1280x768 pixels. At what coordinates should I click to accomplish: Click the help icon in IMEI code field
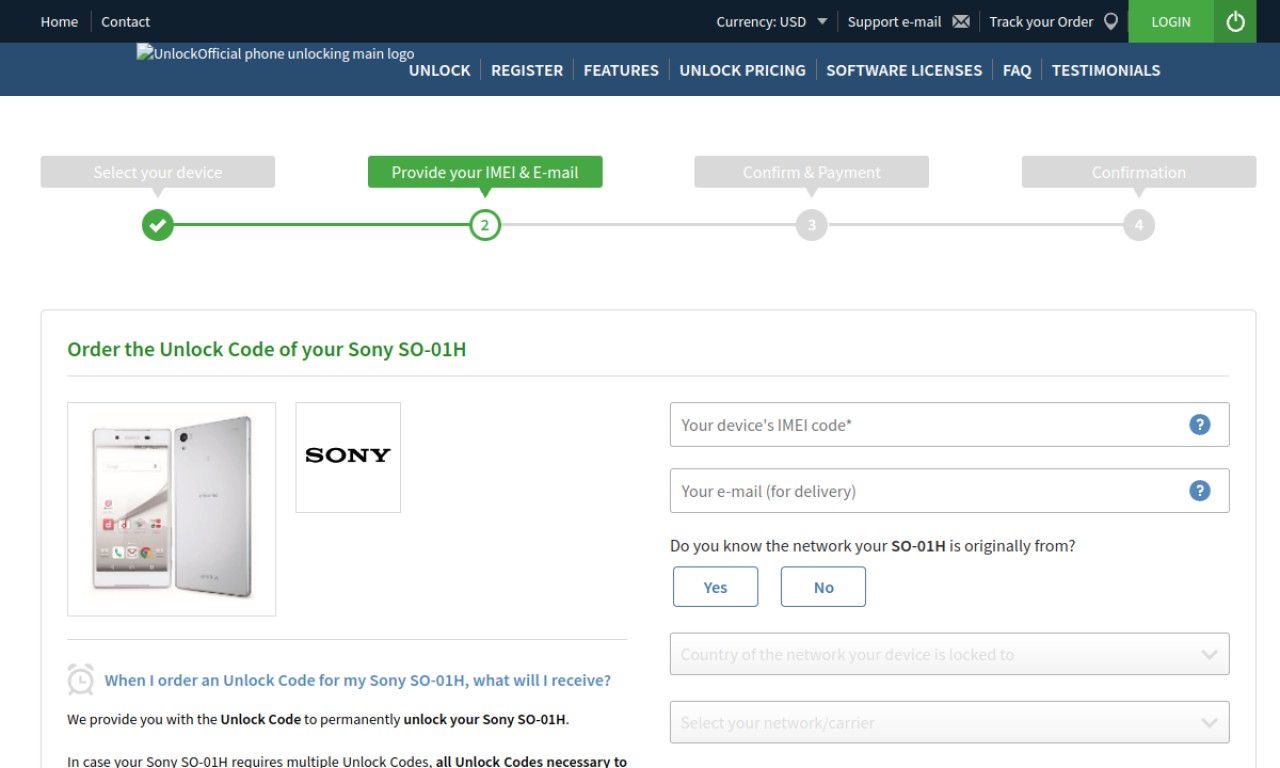(x=1200, y=425)
